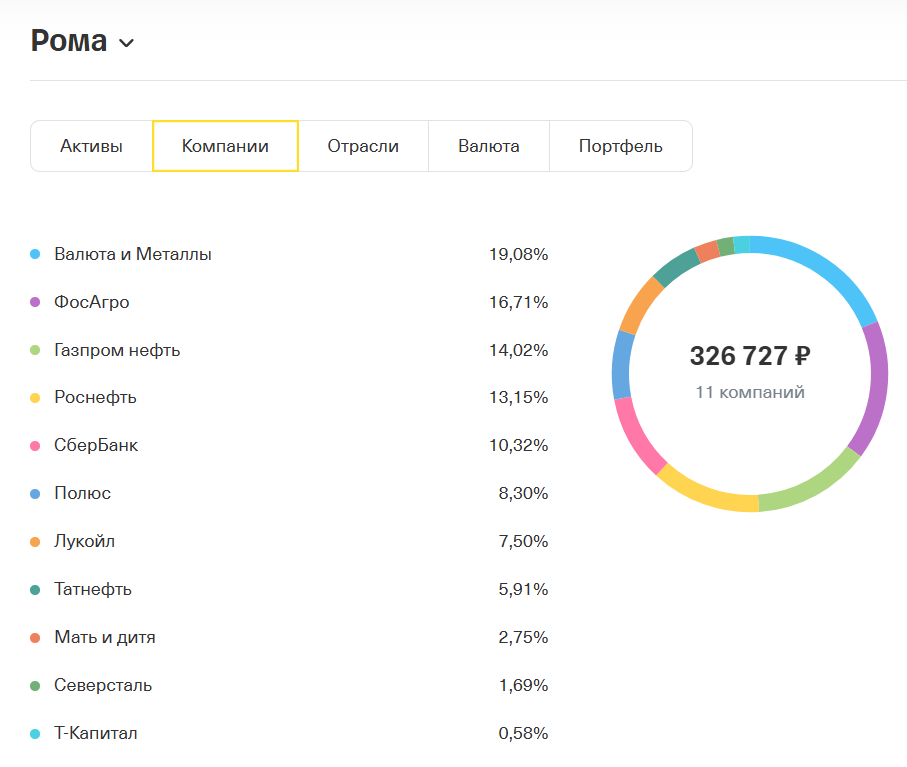This screenshot has height=767, width=907.
Task: Click the 16,71% share value
Action: (518, 302)
